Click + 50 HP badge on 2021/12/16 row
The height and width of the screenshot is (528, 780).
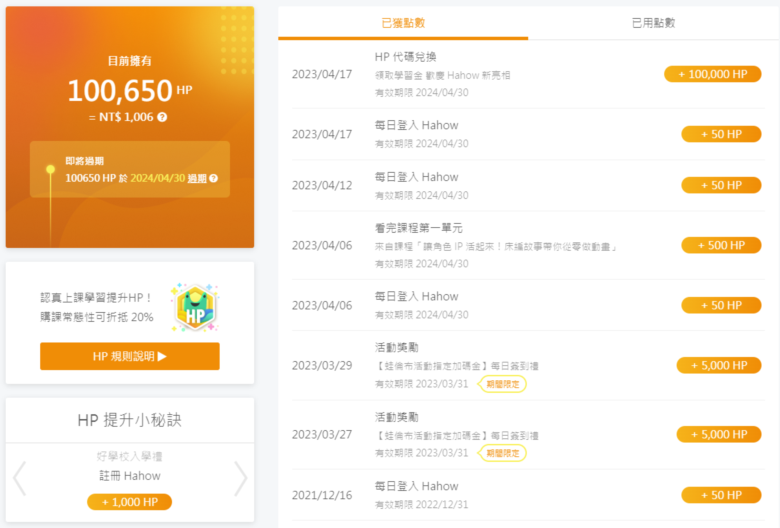tap(721, 495)
